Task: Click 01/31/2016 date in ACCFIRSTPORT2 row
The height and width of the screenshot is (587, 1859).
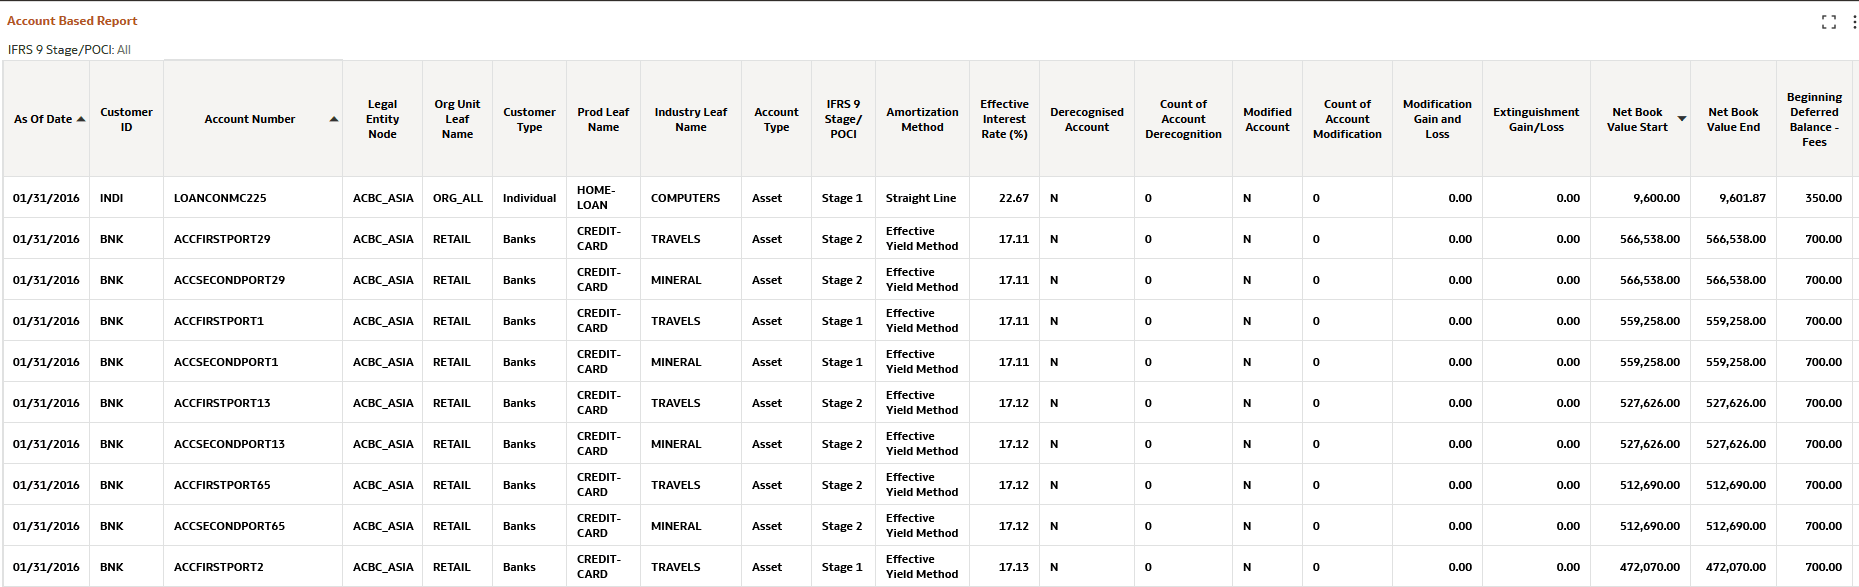Action: coord(46,567)
